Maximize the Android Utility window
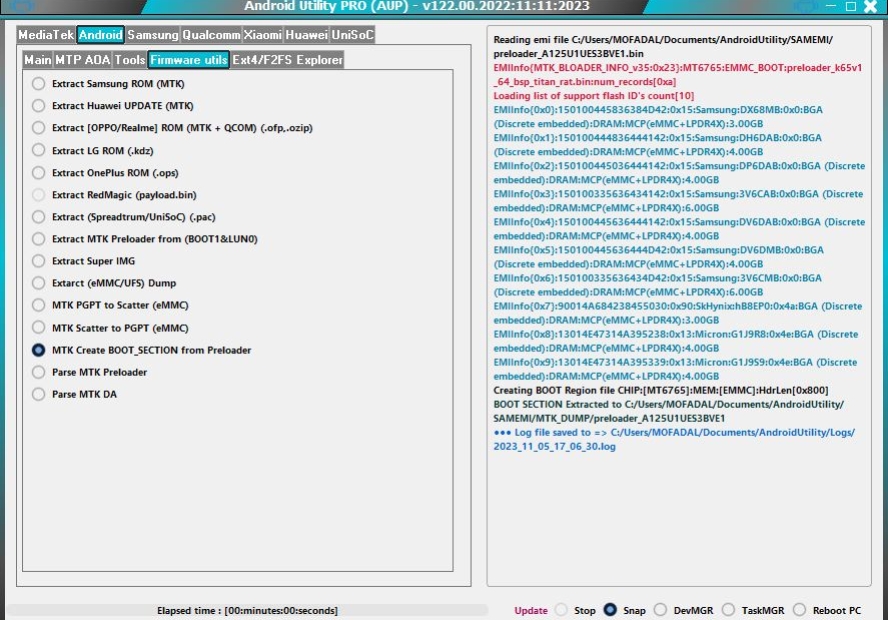 [851, 6]
